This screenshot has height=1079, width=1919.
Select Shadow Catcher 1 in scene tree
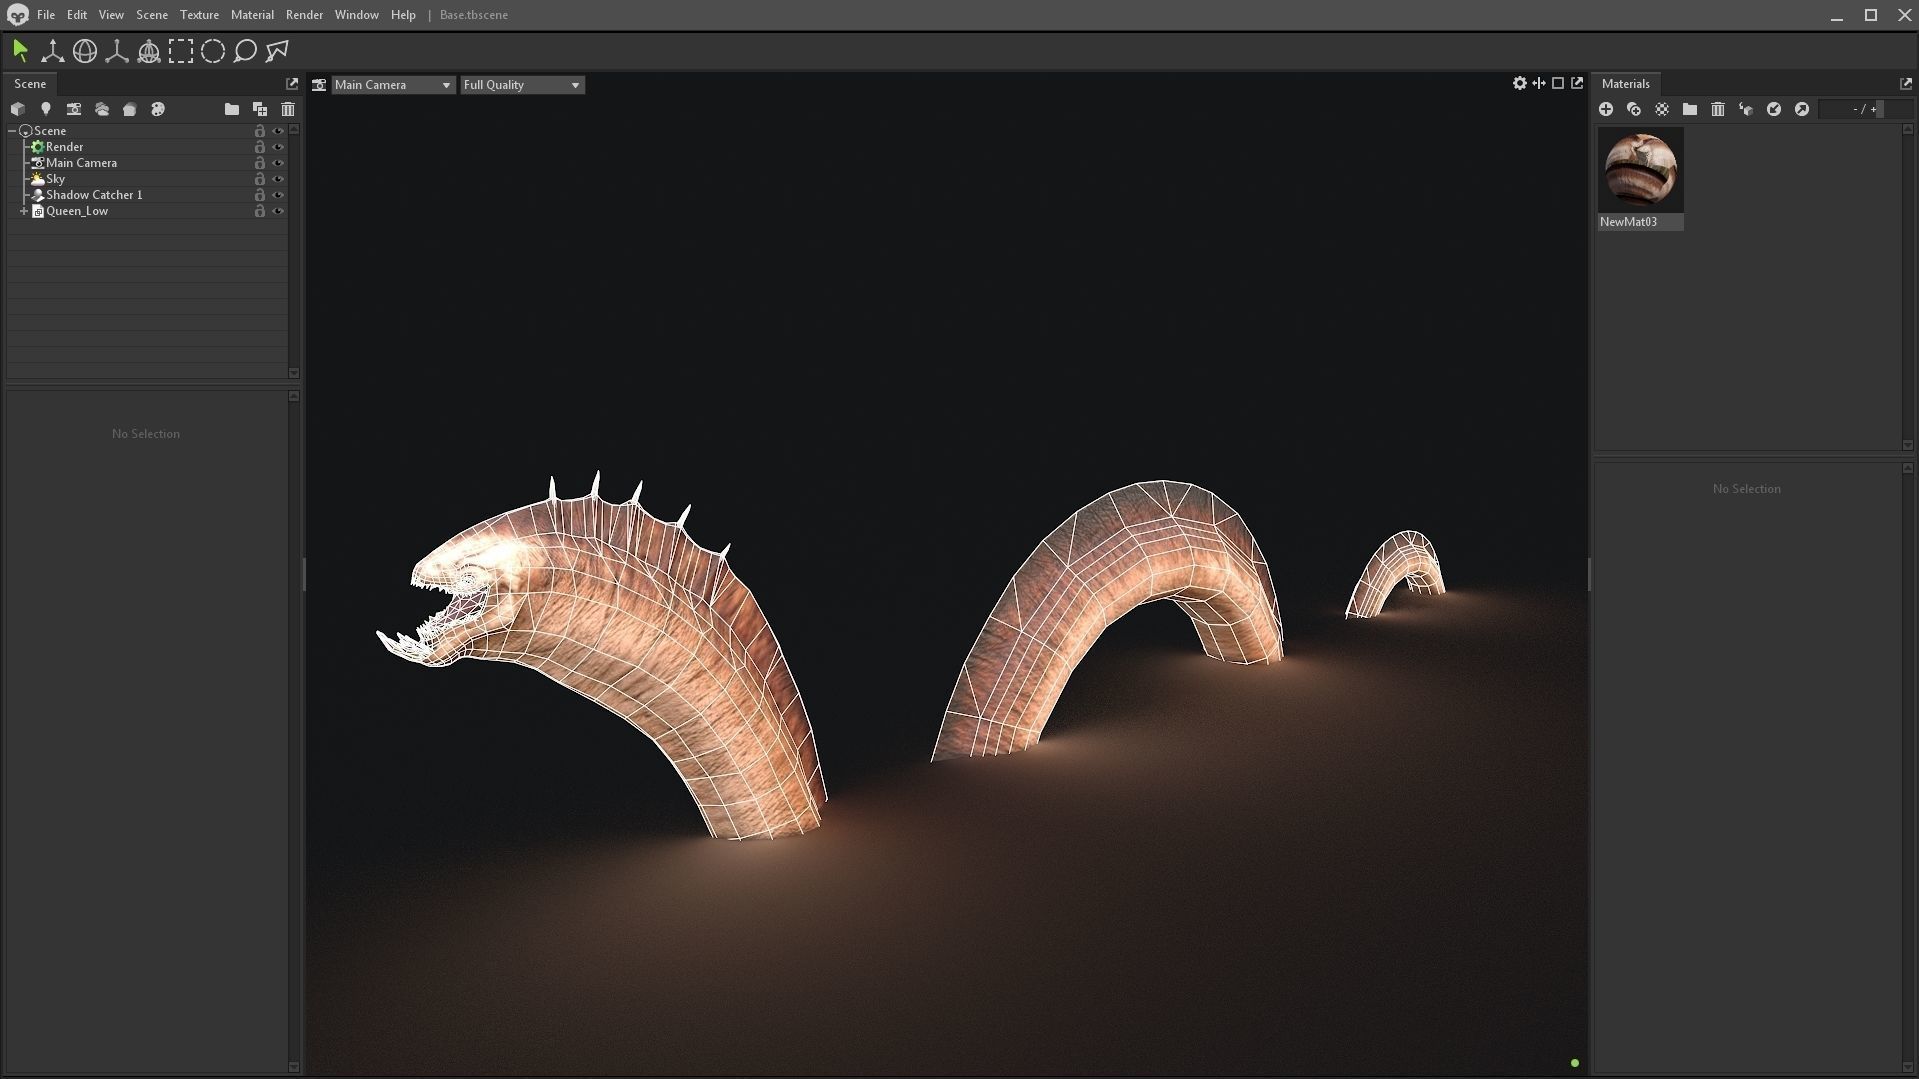(94, 195)
